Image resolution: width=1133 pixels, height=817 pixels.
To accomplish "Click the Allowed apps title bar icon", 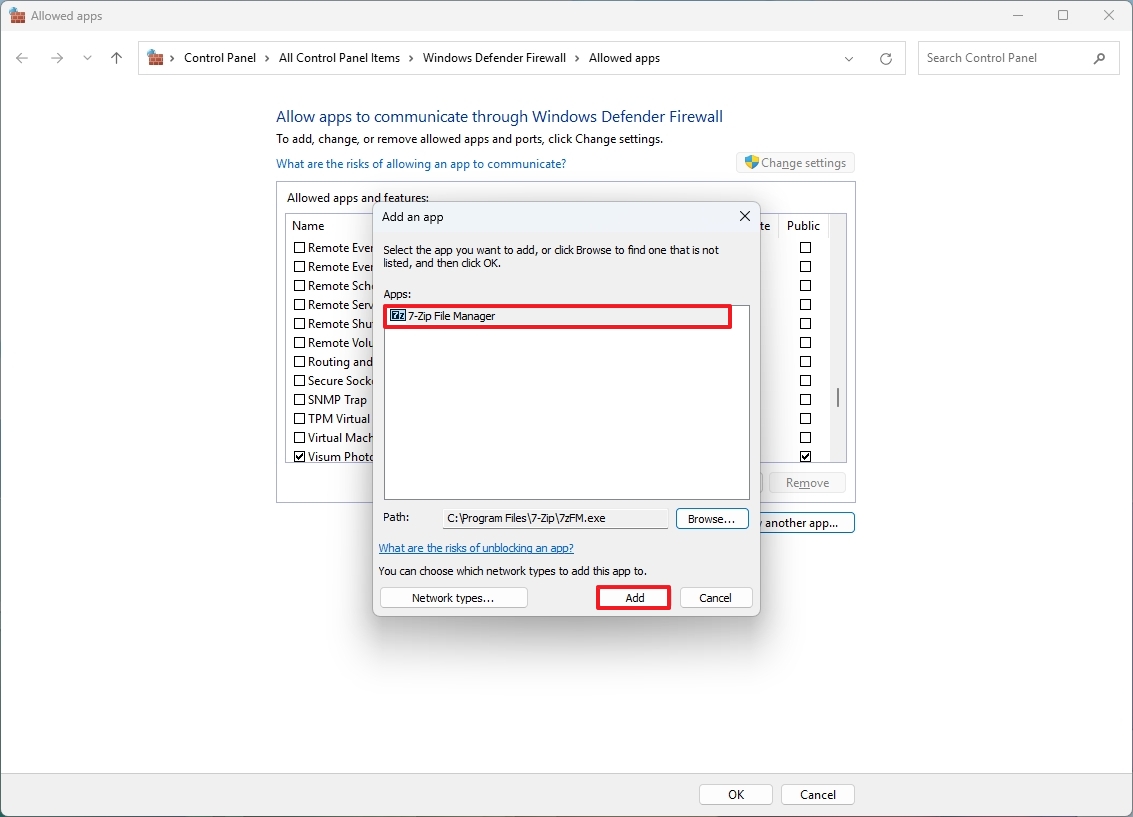I will coord(17,16).
